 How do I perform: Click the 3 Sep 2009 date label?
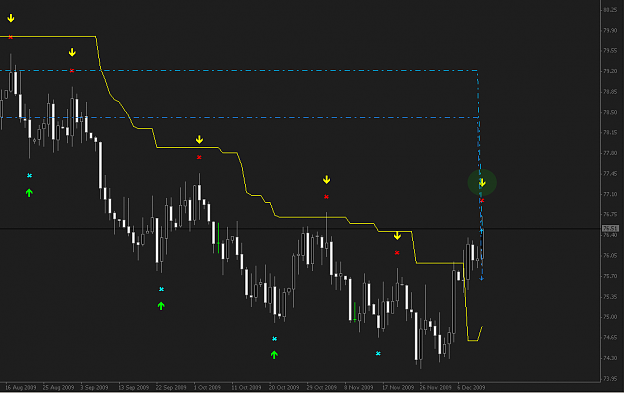pos(94,387)
